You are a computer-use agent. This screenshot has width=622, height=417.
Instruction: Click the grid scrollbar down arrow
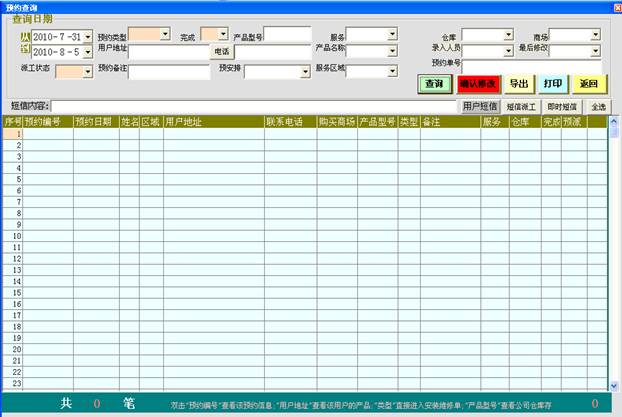(614, 386)
